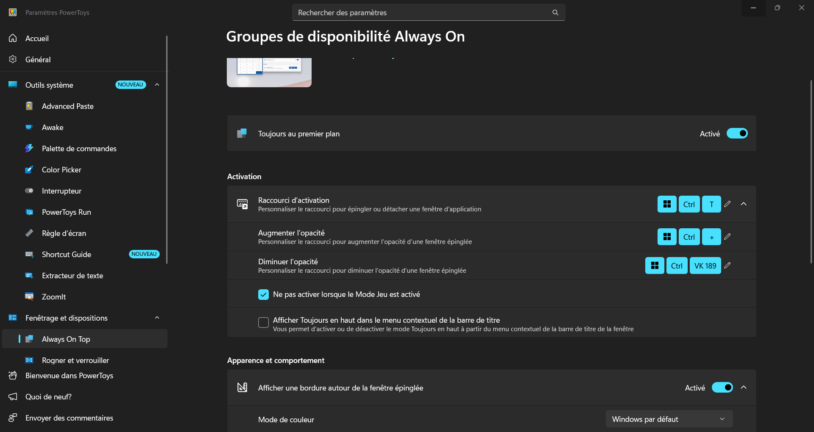Check Afficher Toujours en haut menu contextuel
Screen dimensions: 814x432
point(263,322)
